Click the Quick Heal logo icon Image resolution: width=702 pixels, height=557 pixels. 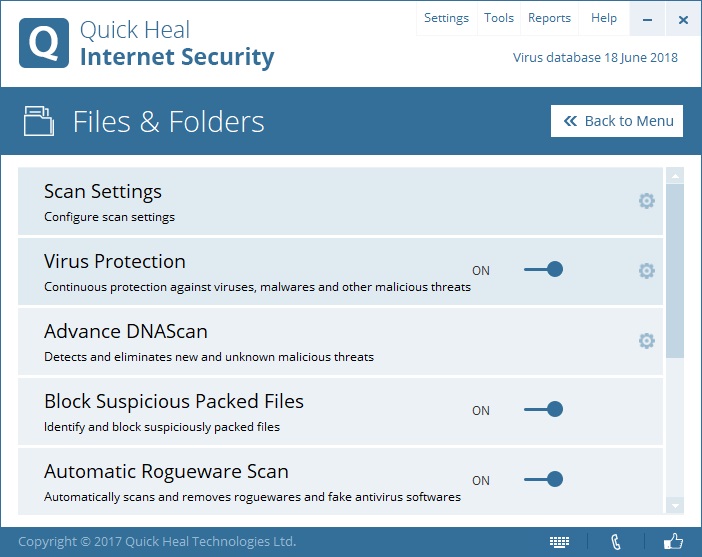click(x=44, y=44)
